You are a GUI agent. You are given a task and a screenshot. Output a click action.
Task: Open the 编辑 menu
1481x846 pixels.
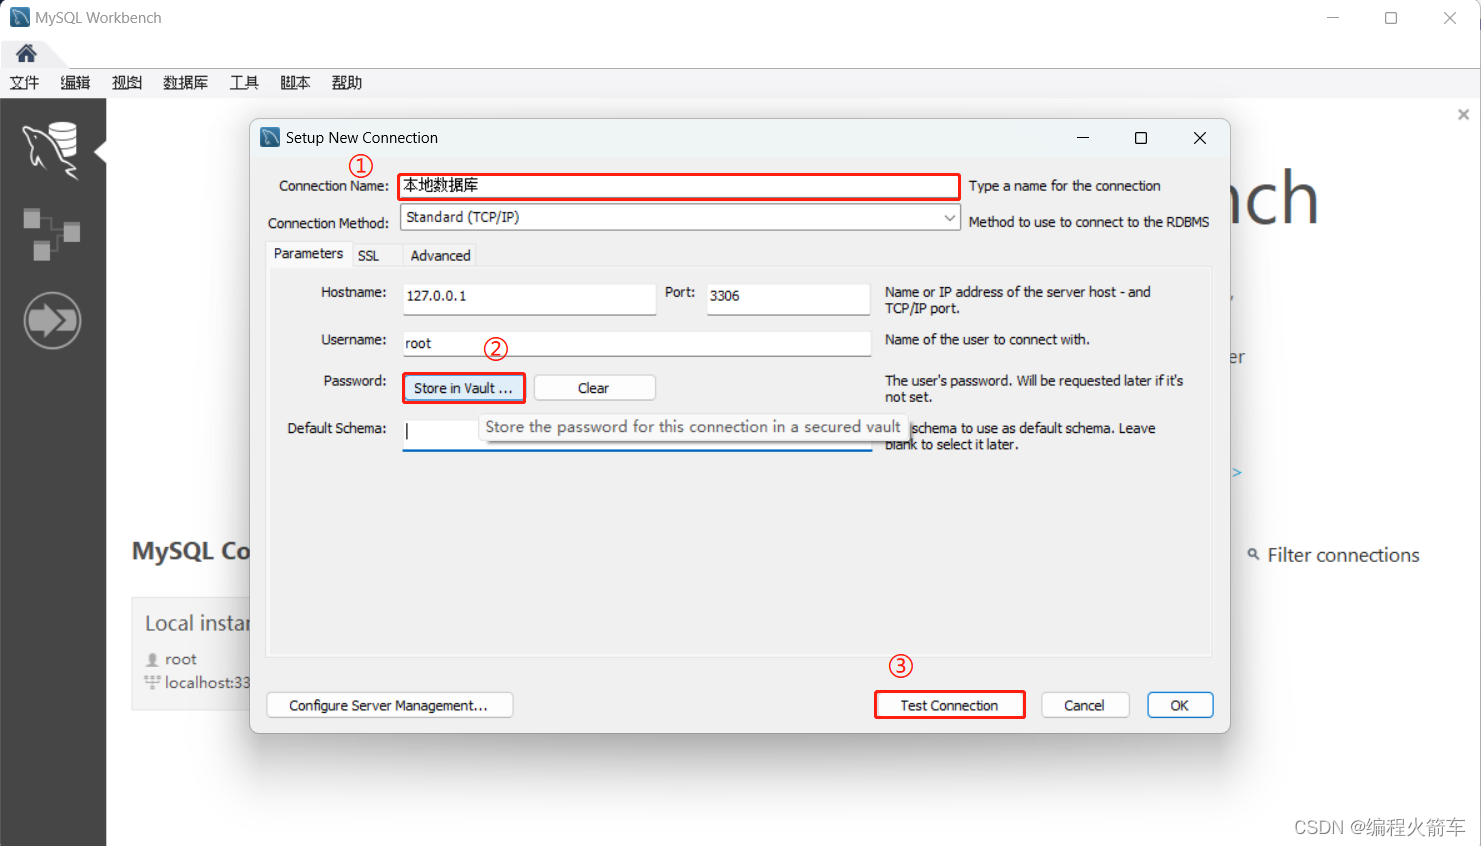(x=75, y=82)
